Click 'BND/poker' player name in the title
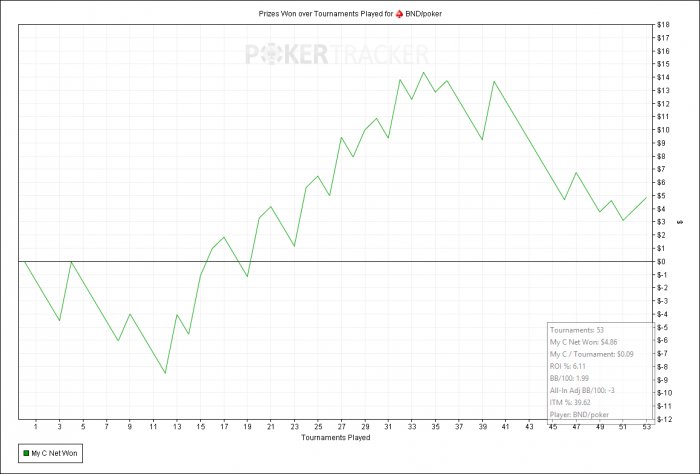Viewport: 700px width, 474px height. pyautogui.click(x=423, y=14)
